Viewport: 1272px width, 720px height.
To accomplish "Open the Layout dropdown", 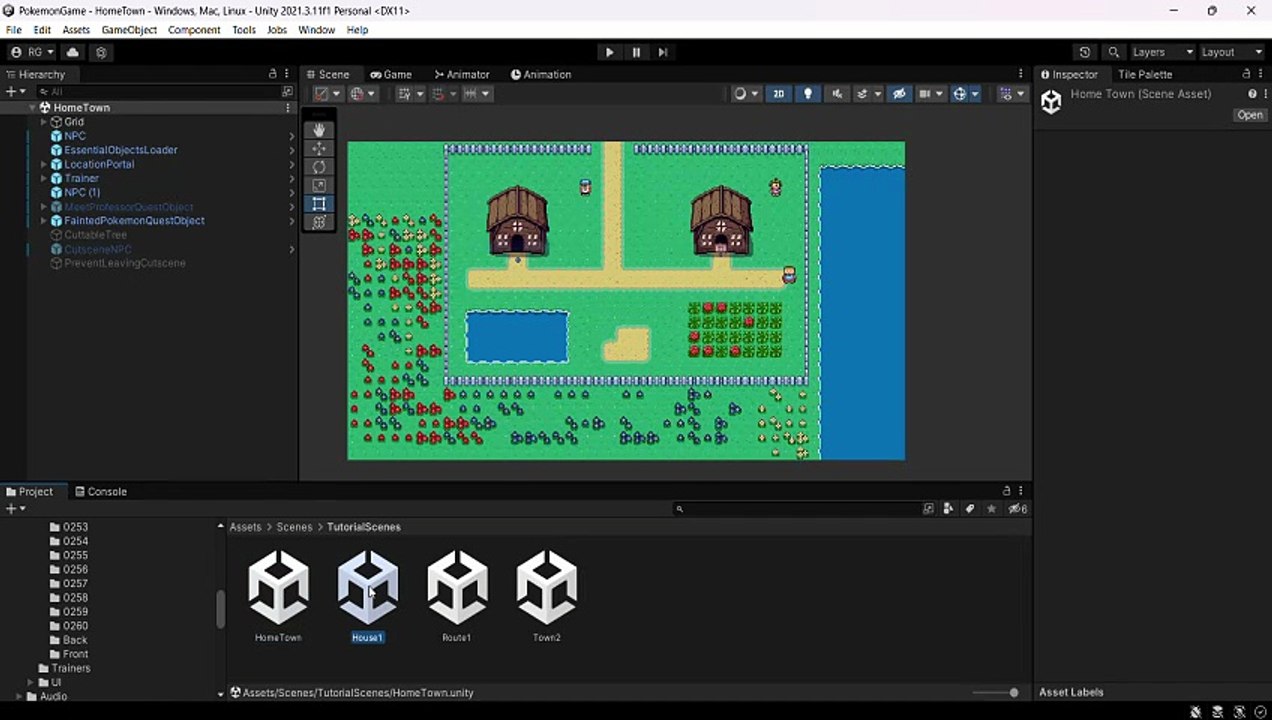I will pyautogui.click(x=1230, y=52).
